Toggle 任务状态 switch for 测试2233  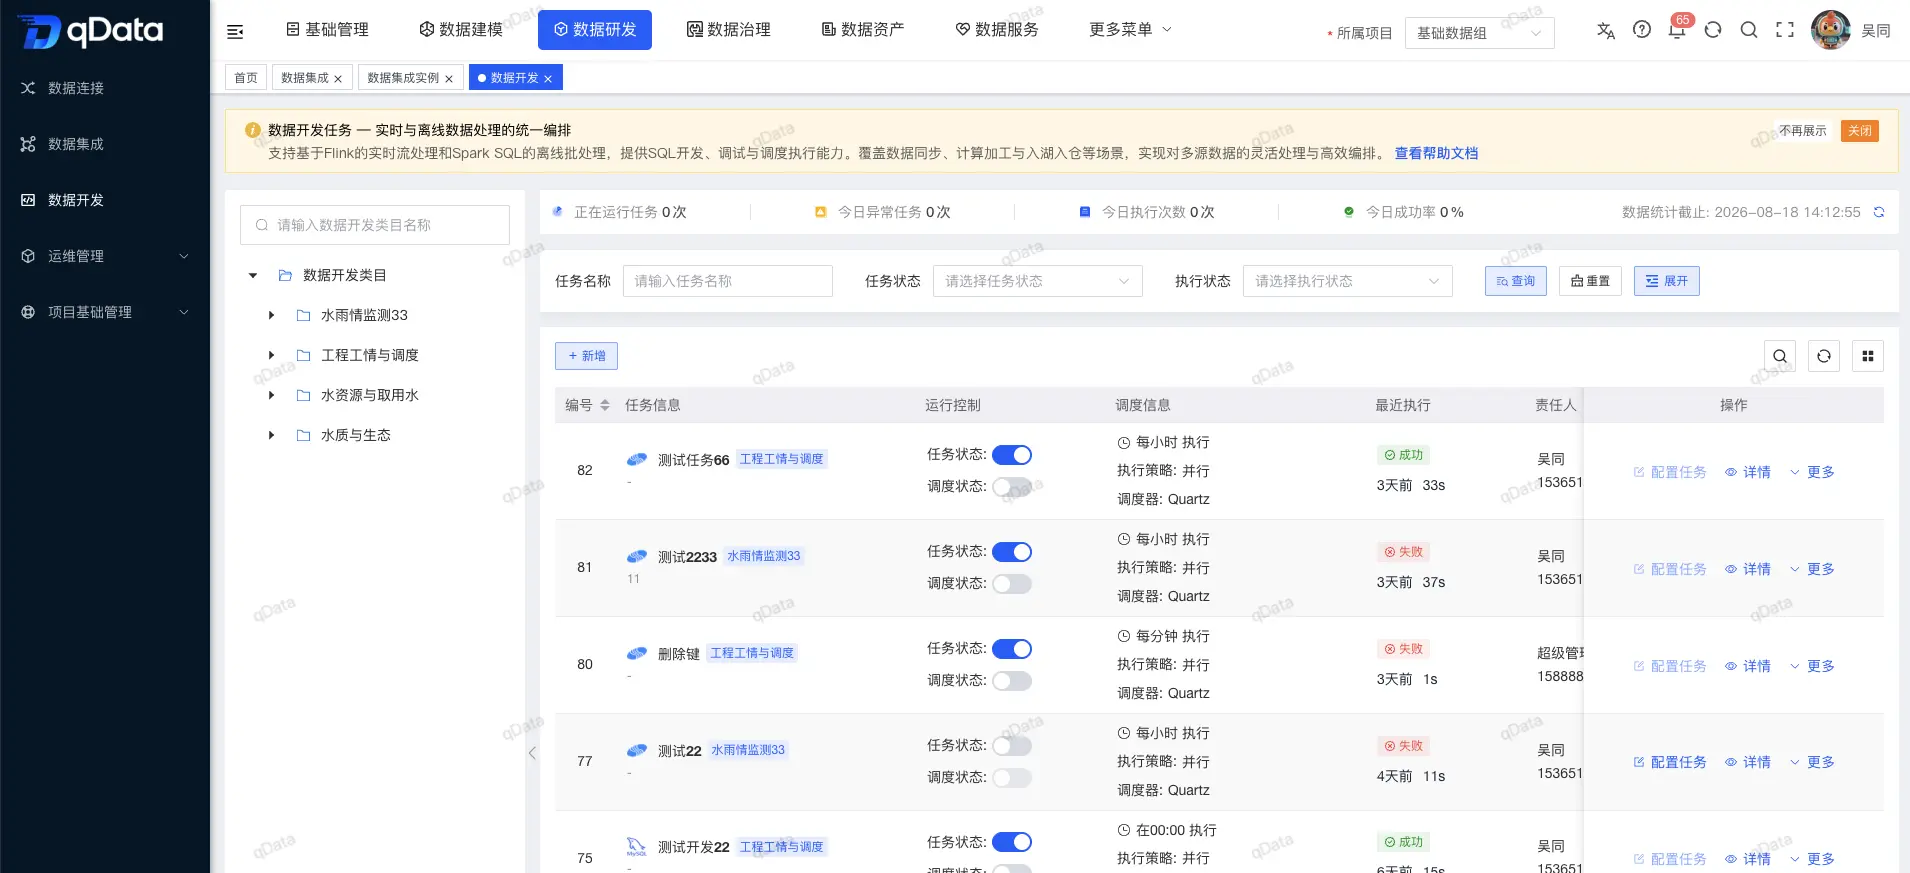tap(1012, 552)
